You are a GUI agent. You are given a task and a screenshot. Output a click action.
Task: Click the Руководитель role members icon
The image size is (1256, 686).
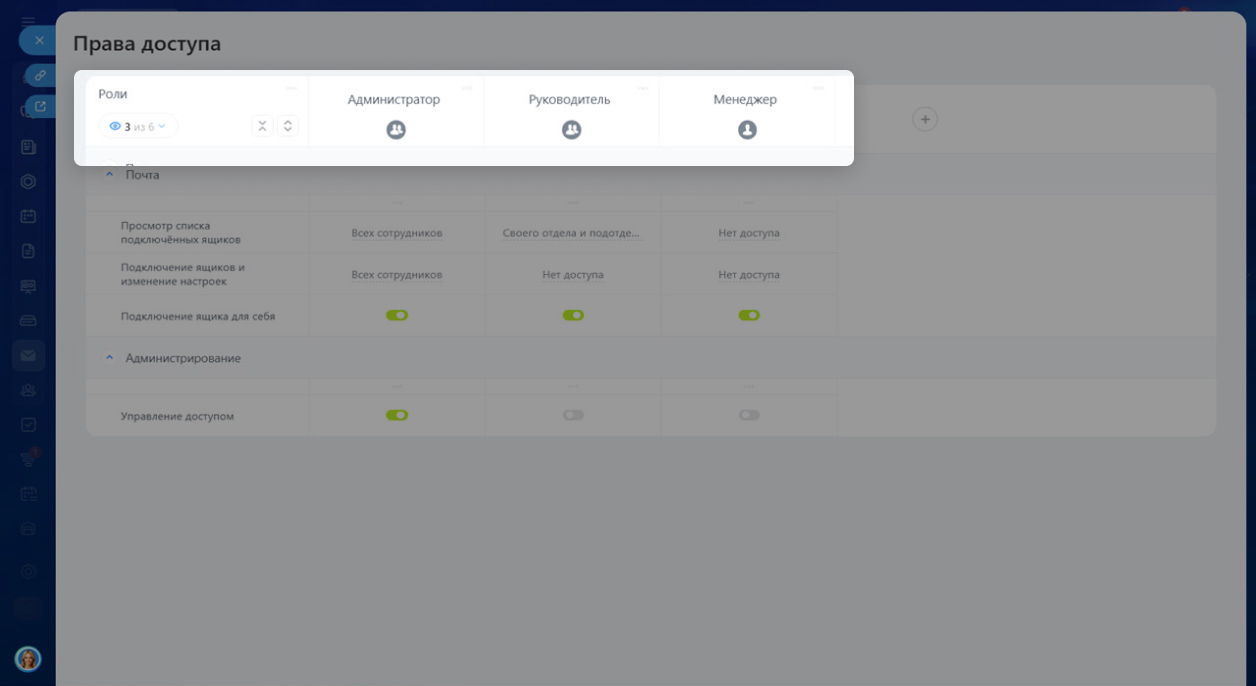click(571, 130)
